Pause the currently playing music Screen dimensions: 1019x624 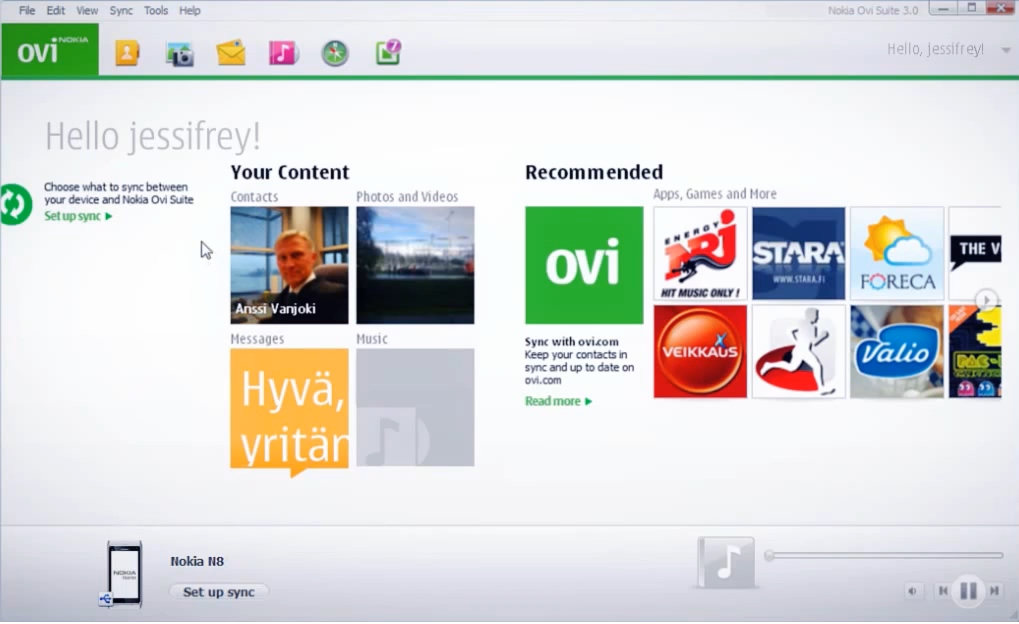point(967,591)
